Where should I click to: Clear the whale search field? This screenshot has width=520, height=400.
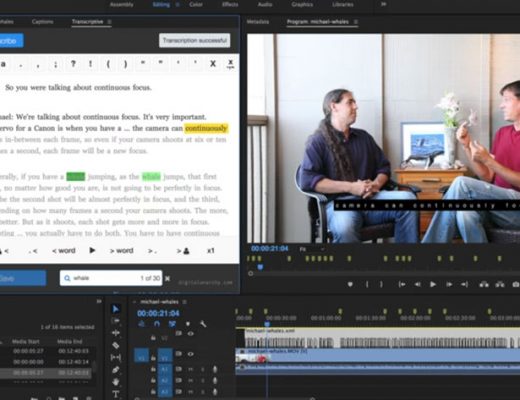tap(168, 278)
